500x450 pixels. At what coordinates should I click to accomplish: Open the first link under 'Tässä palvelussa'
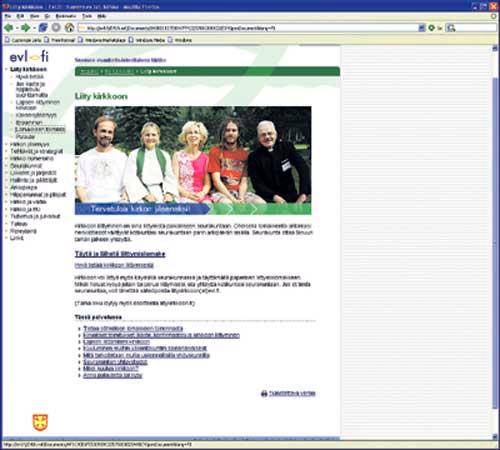(x=133, y=329)
